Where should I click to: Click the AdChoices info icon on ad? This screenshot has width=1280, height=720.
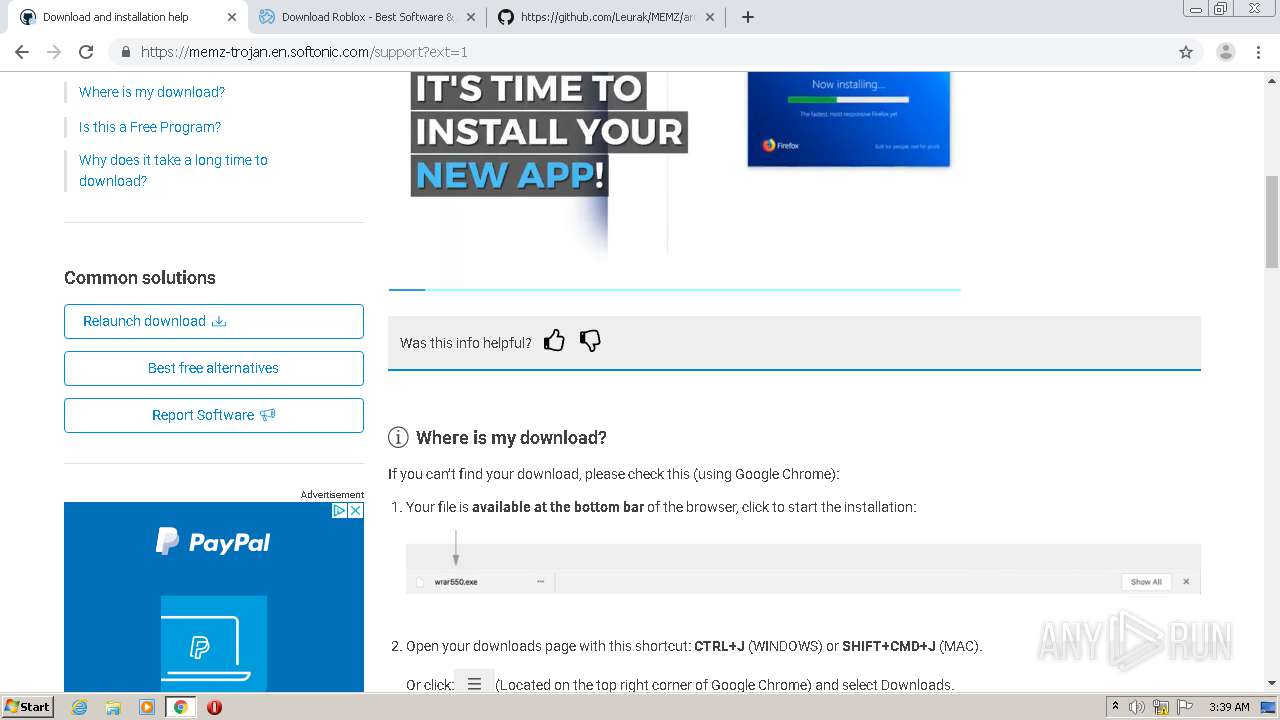pyautogui.click(x=339, y=510)
